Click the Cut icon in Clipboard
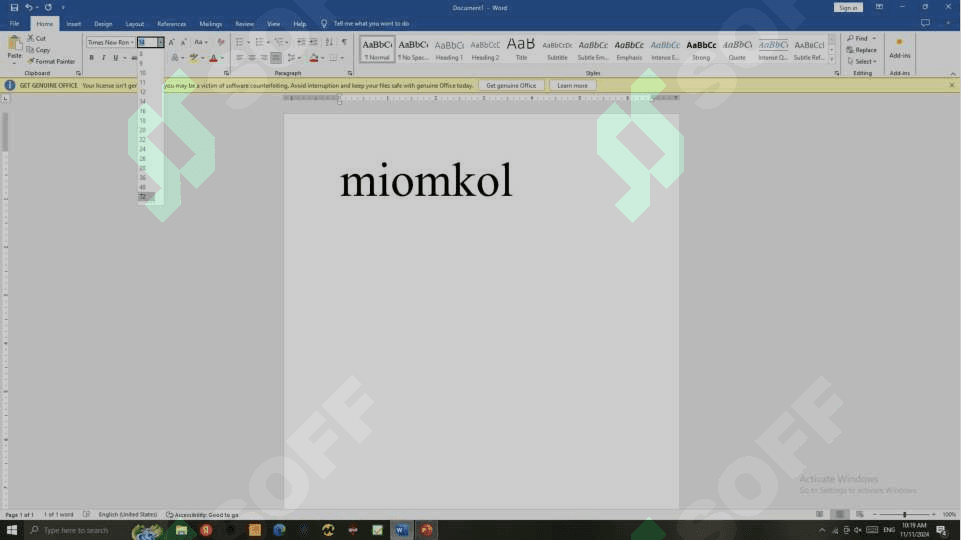This screenshot has height=540, width=961. (37, 38)
